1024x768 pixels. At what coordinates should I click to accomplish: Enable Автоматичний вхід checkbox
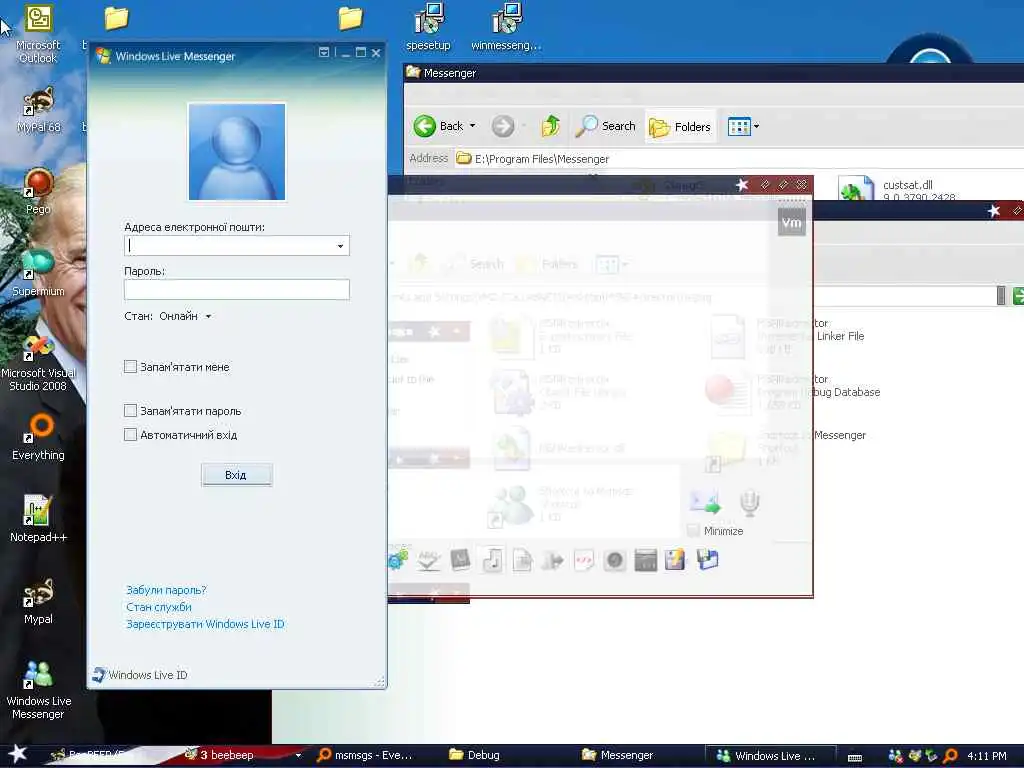pyautogui.click(x=131, y=435)
